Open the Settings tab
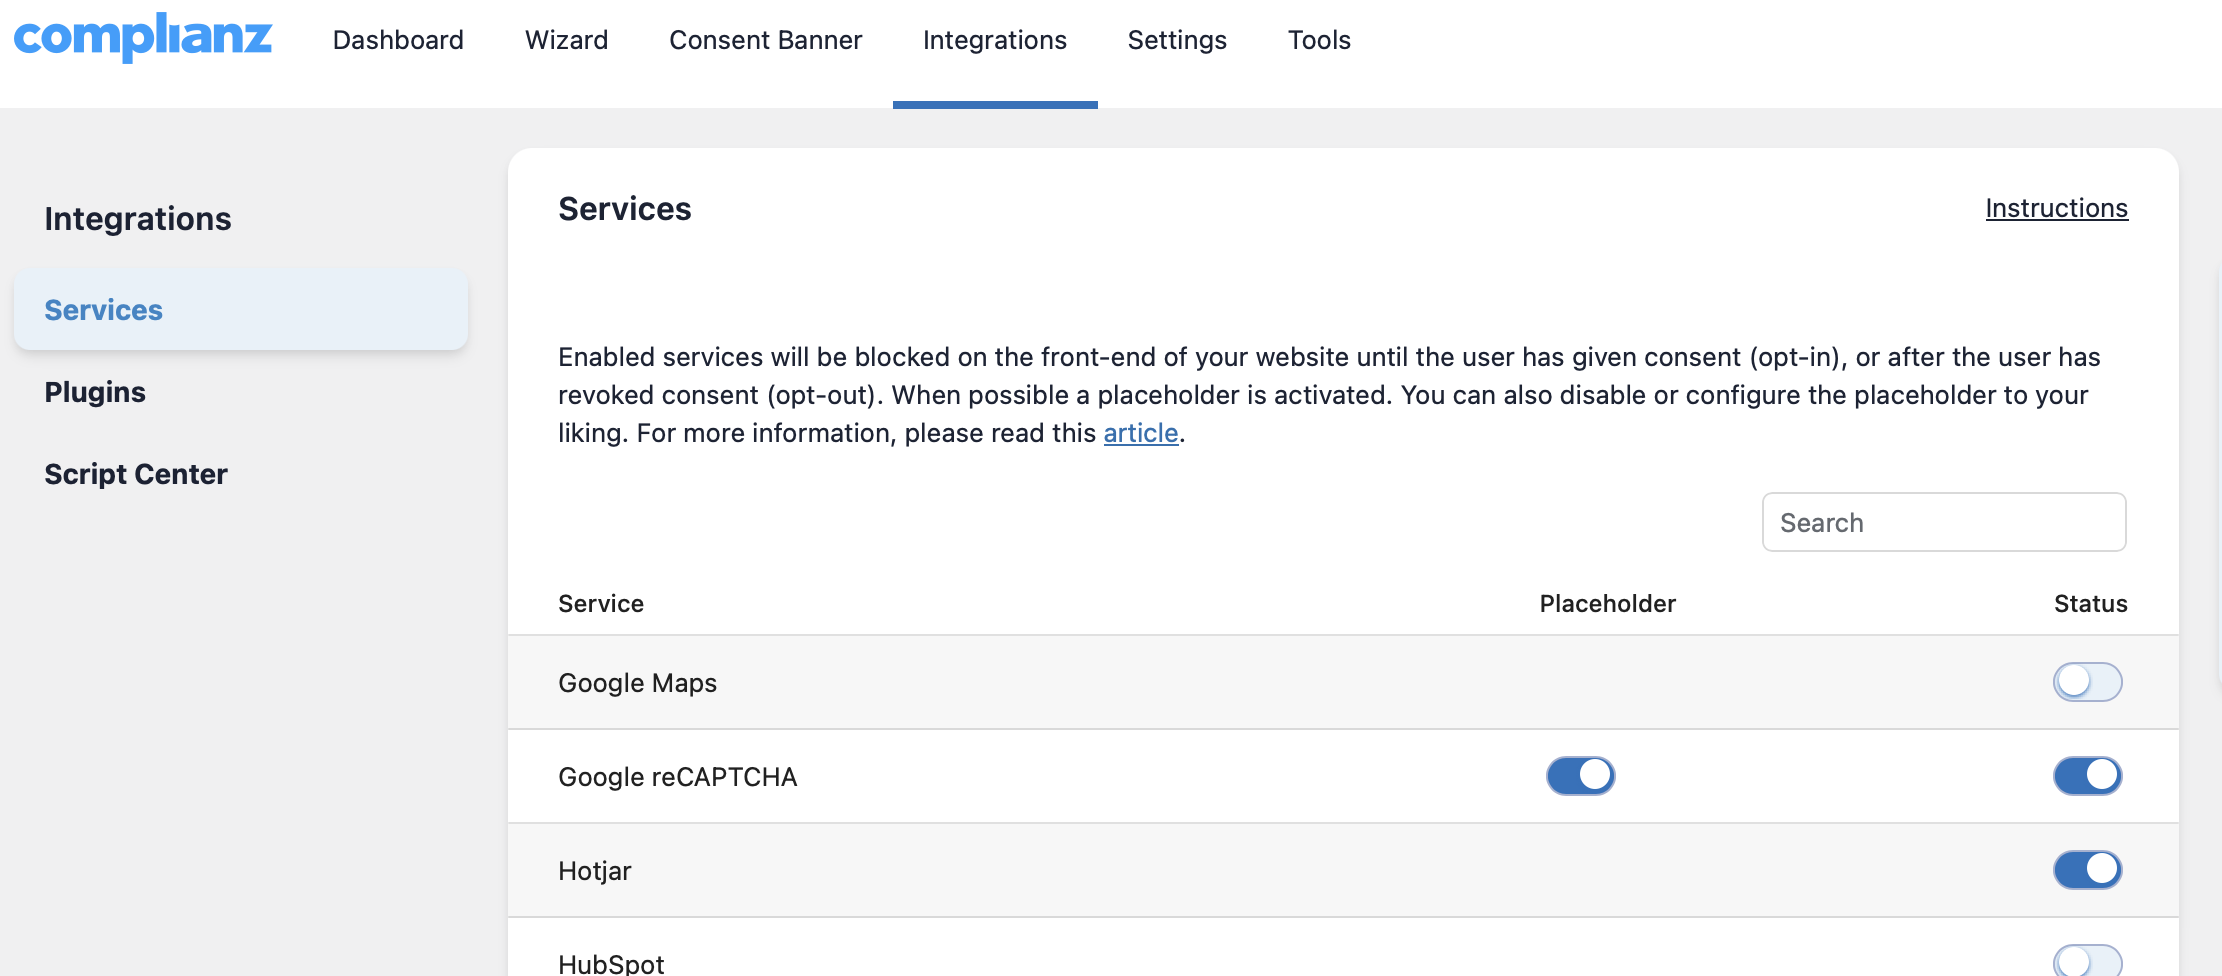Image resolution: width=2222 pixels, height=976 pixels. (x=1176, y=40)
